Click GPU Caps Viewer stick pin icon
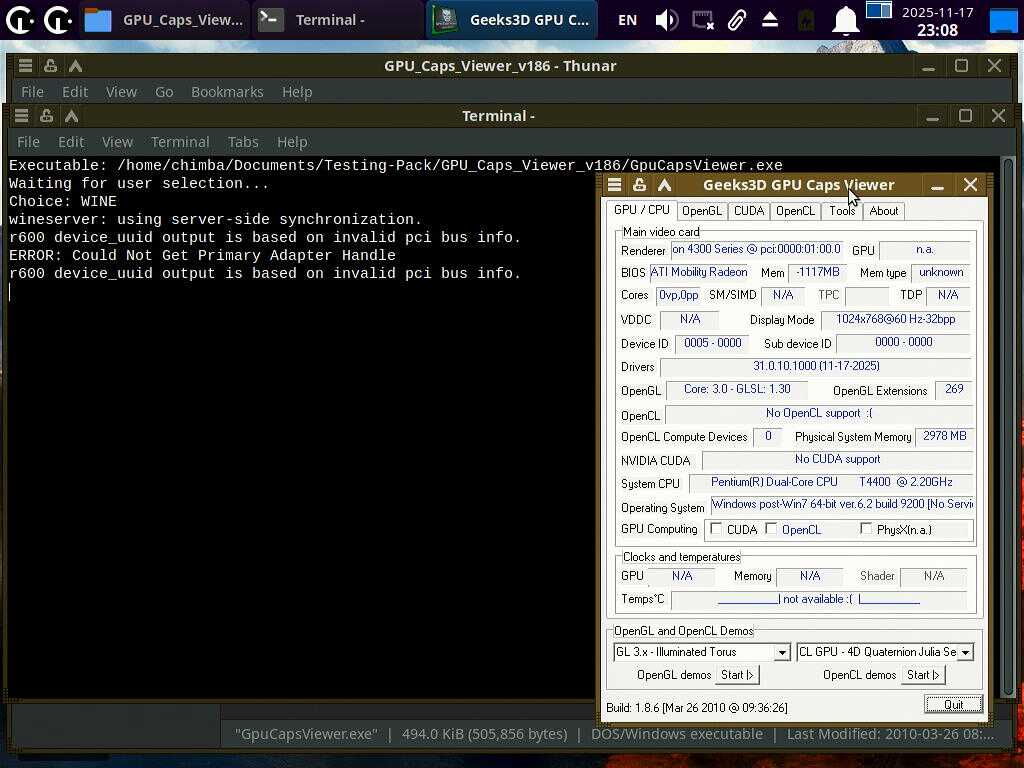The width and height of the screenshot is (1024, 768). [639, 185]
